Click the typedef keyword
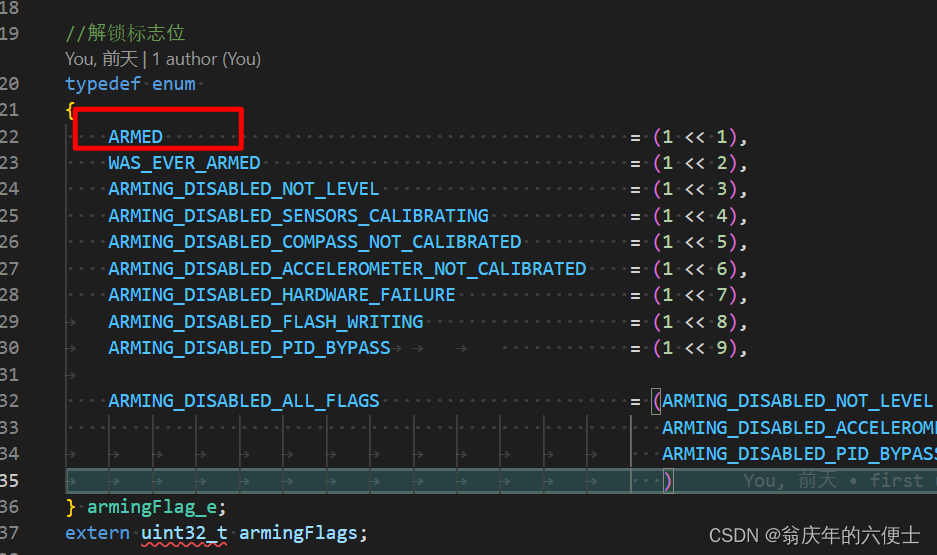The image size is (937, 555). pos(103,84)
